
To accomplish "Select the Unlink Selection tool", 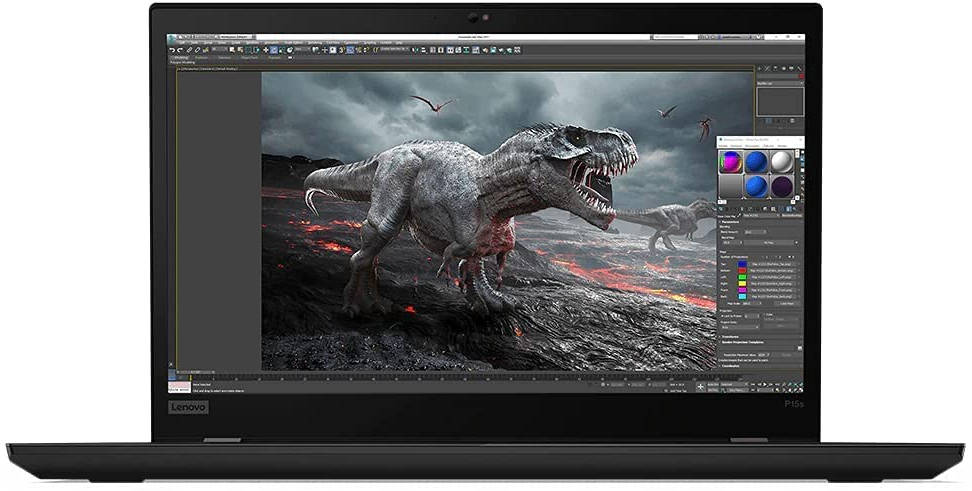I will [x=197, y=50].
